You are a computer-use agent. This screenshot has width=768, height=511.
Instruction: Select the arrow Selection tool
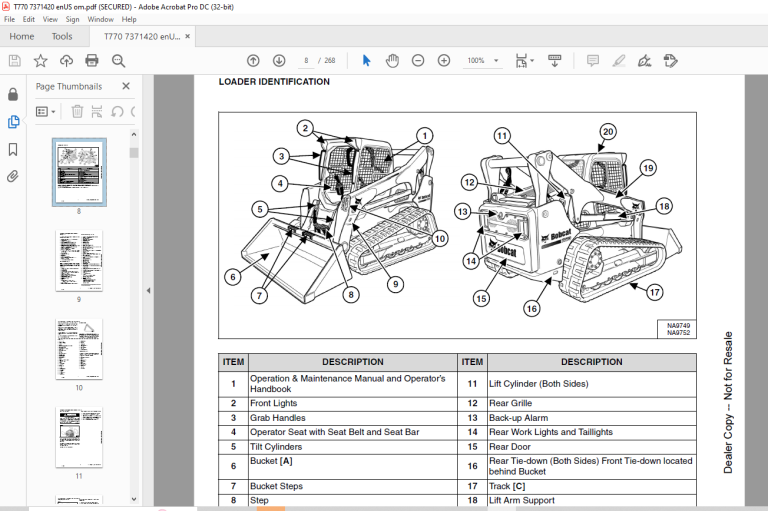366,61
